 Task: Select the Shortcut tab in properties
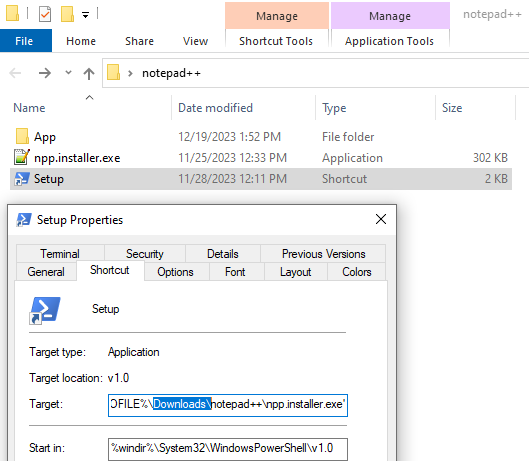[x=110, y=270]
